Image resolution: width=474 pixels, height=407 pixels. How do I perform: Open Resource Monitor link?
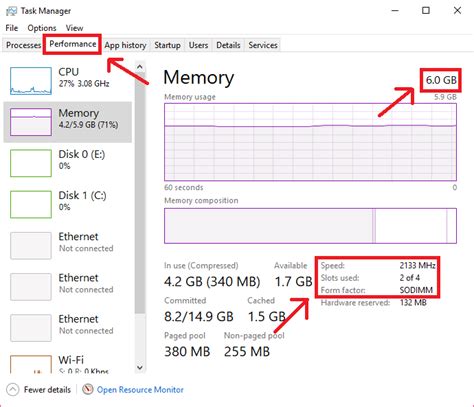click(x=140, y=389)
